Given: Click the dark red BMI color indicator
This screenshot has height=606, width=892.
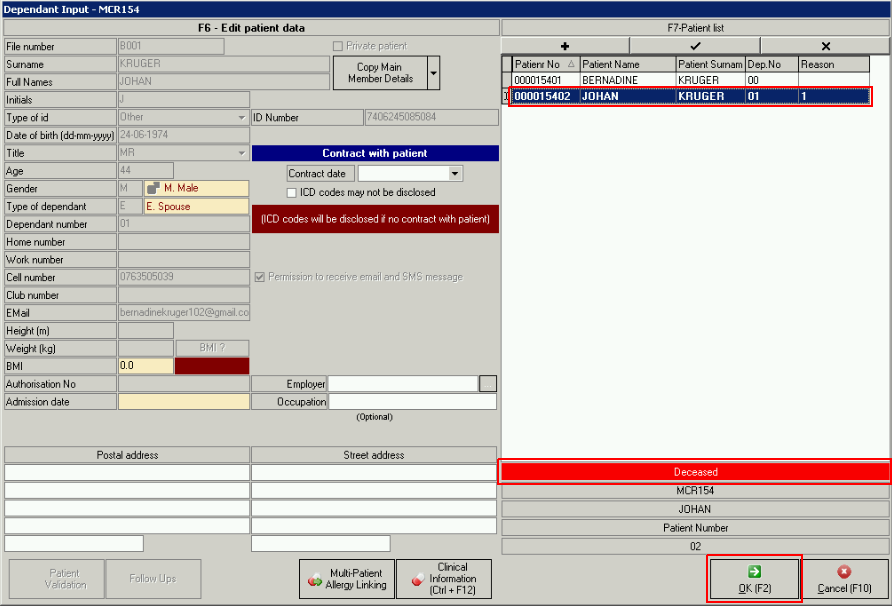Looking at the screenshot, I should pyautogui.click(x=212, y=366).
